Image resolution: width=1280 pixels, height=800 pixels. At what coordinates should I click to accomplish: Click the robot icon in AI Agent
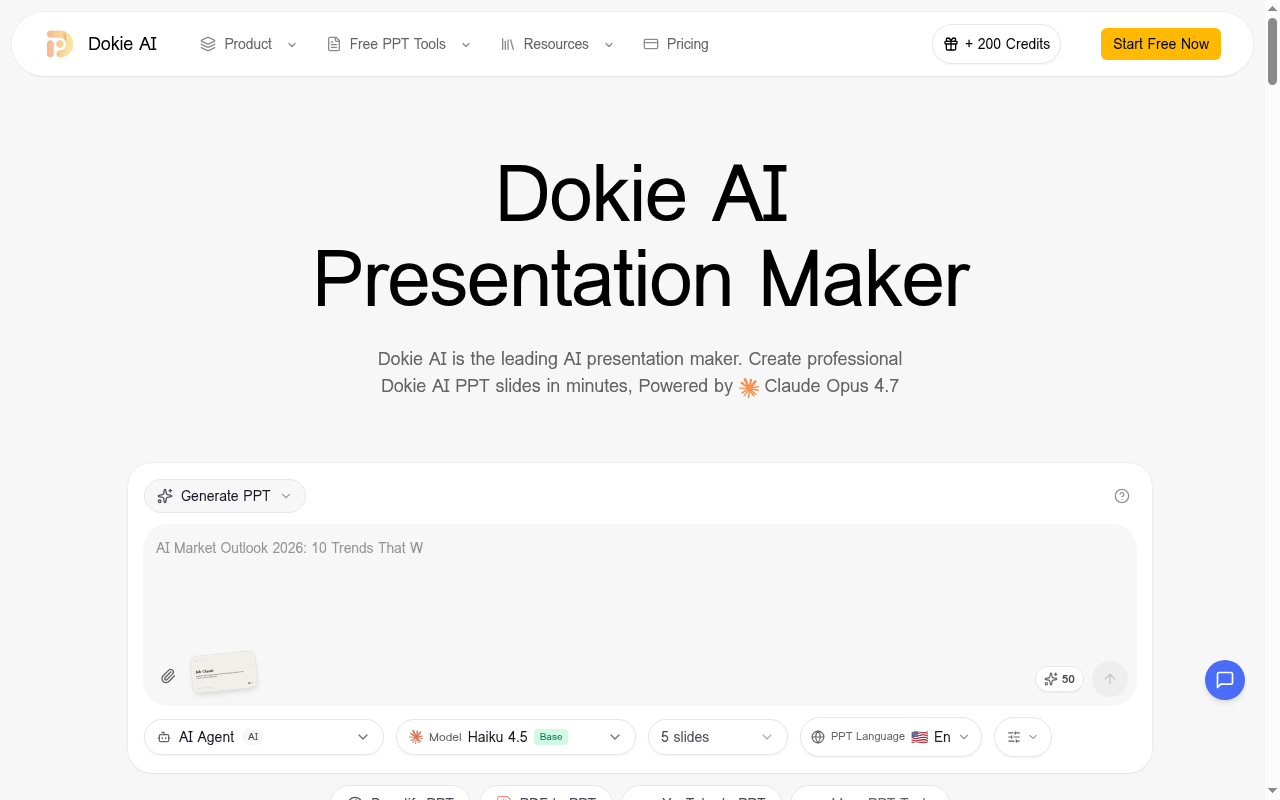163,737
